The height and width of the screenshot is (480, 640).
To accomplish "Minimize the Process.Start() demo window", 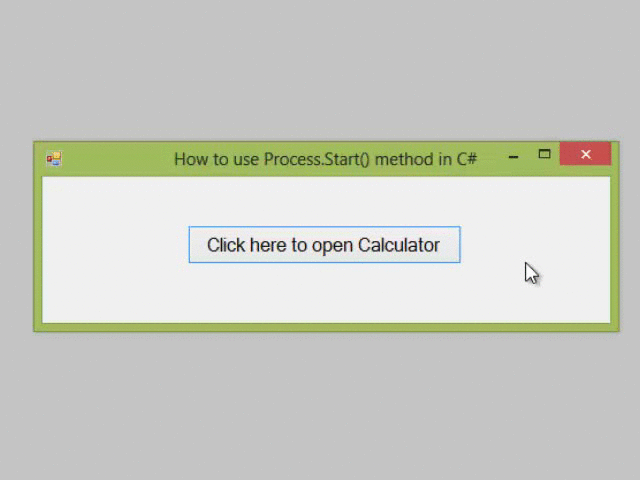I will tap(513, 156).
